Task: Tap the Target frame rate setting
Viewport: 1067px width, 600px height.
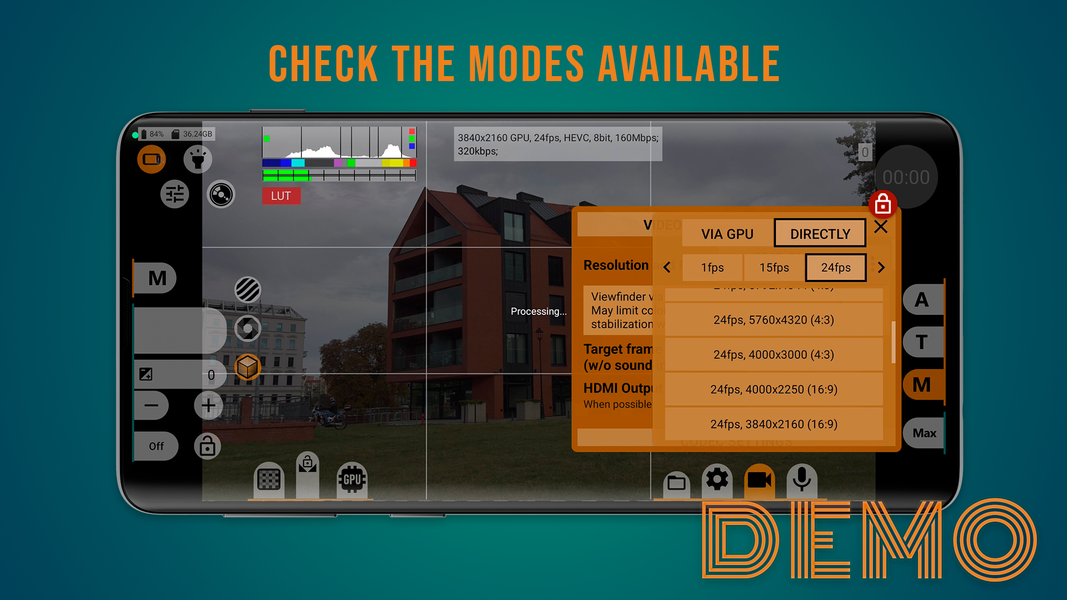Action: tap(618, 357)
